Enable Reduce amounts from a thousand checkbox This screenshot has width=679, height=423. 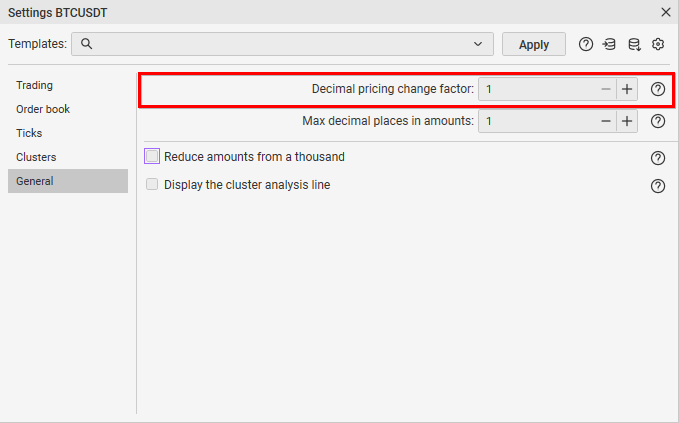[152, 156]
